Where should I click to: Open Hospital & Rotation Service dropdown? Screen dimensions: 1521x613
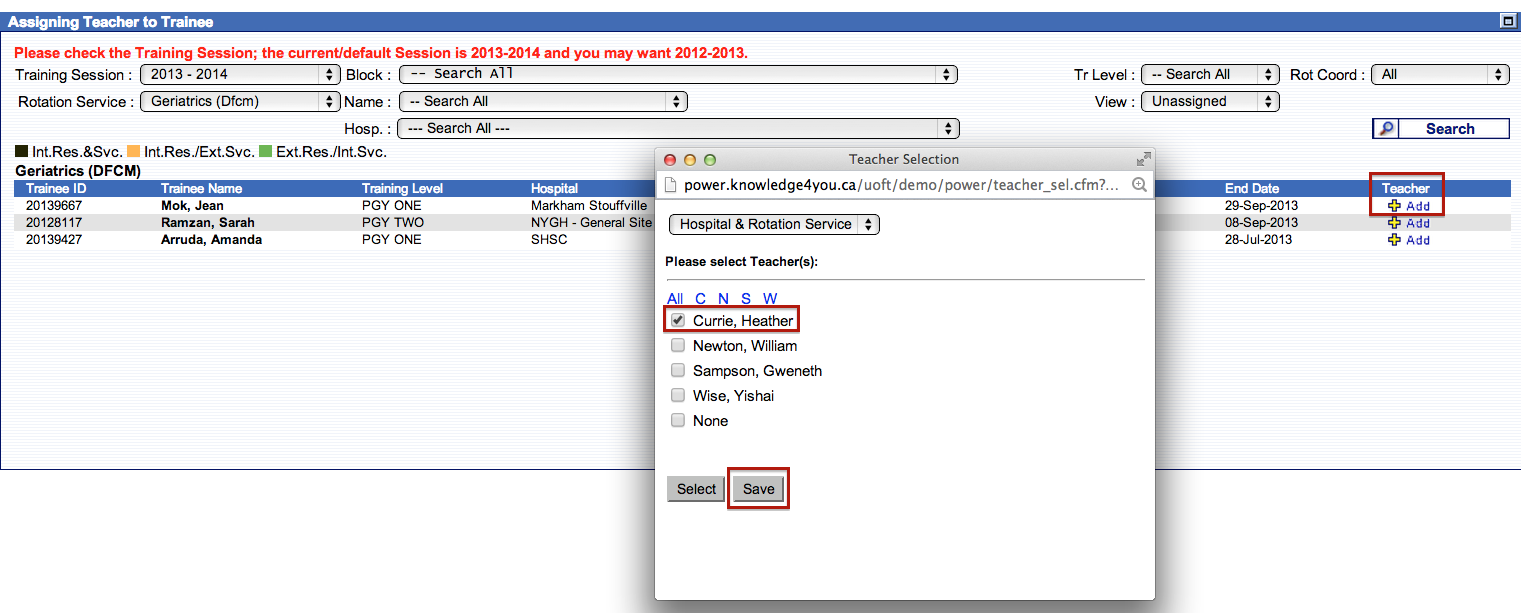tap(773, 225)
